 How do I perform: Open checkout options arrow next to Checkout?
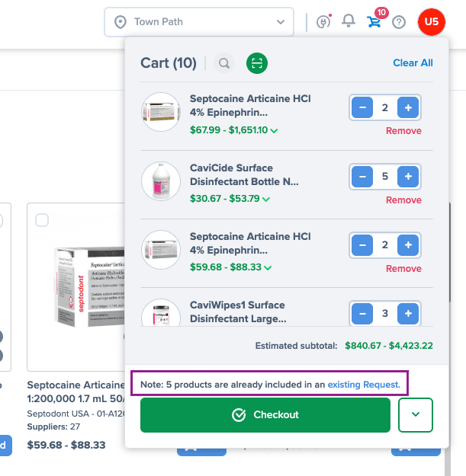tap(415, 415)
